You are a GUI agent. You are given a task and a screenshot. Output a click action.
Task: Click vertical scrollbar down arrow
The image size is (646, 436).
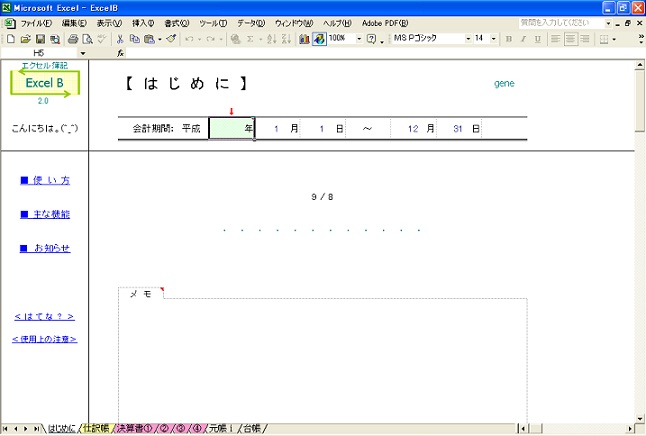coord(640,418)
